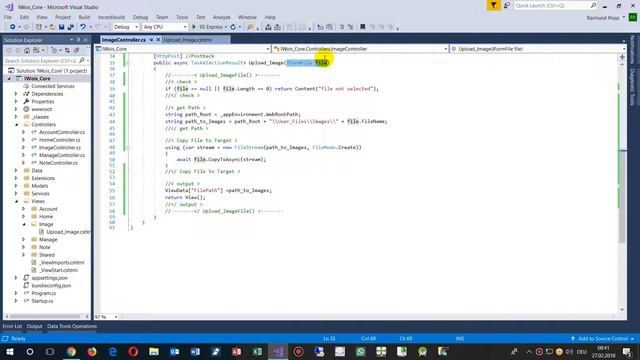Select HomeController.cs in Solution Explorer
Viewport: 640px width, 360px height.
(60, 140)
